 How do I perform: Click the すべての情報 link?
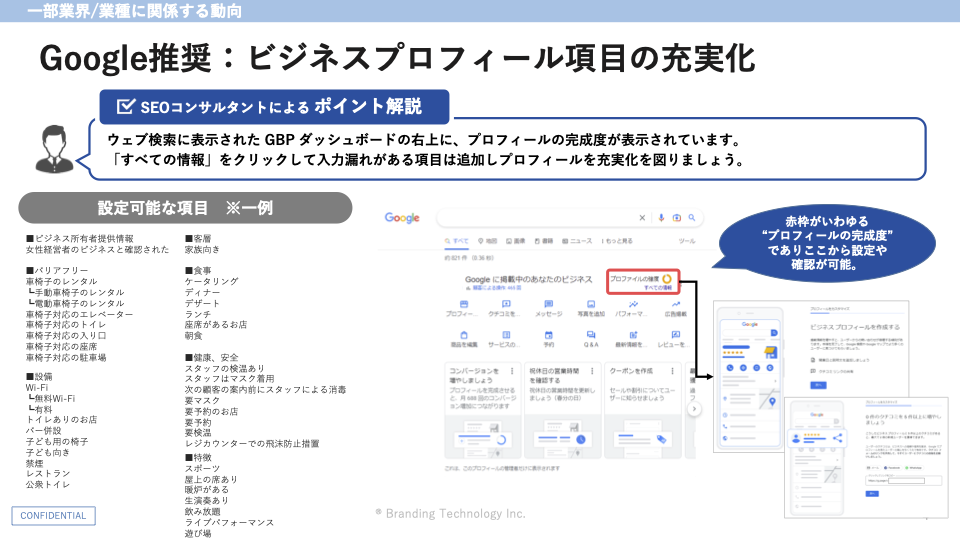[658, 288]
